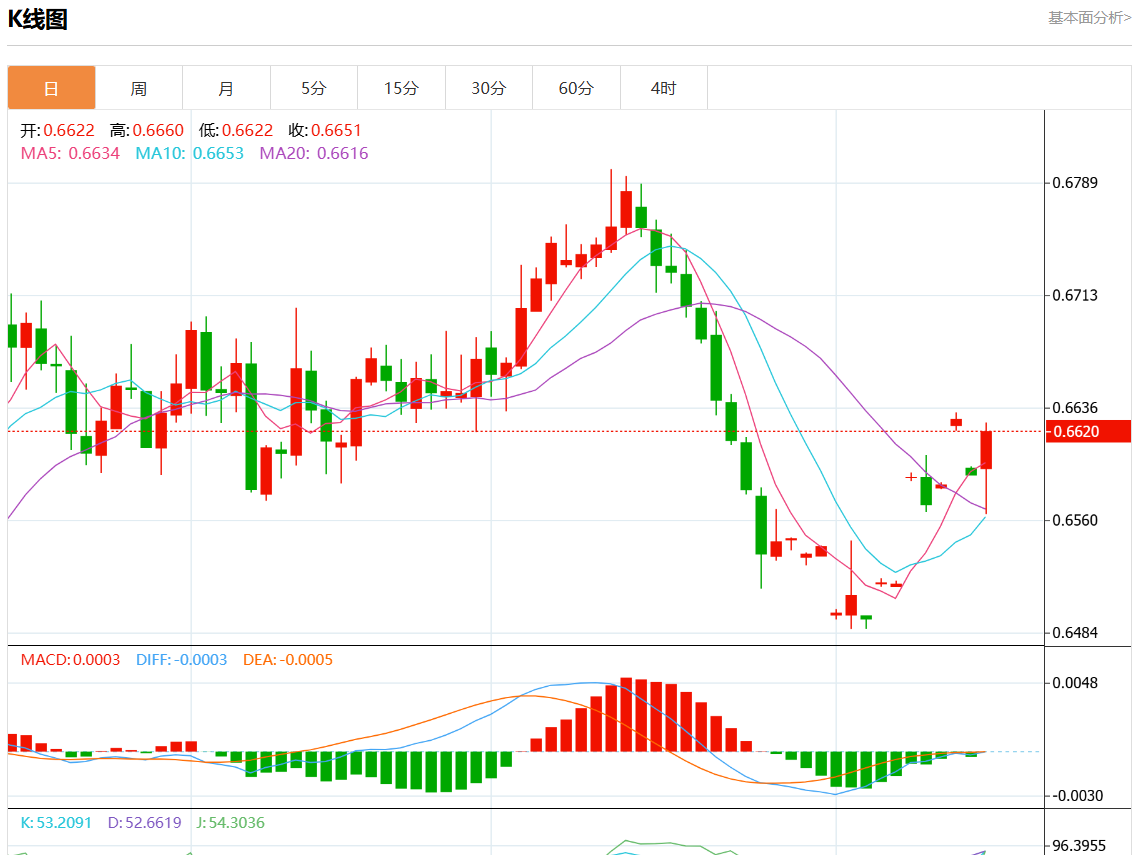
Task: Open the 4时 timeframe tab
Action: 663,88
